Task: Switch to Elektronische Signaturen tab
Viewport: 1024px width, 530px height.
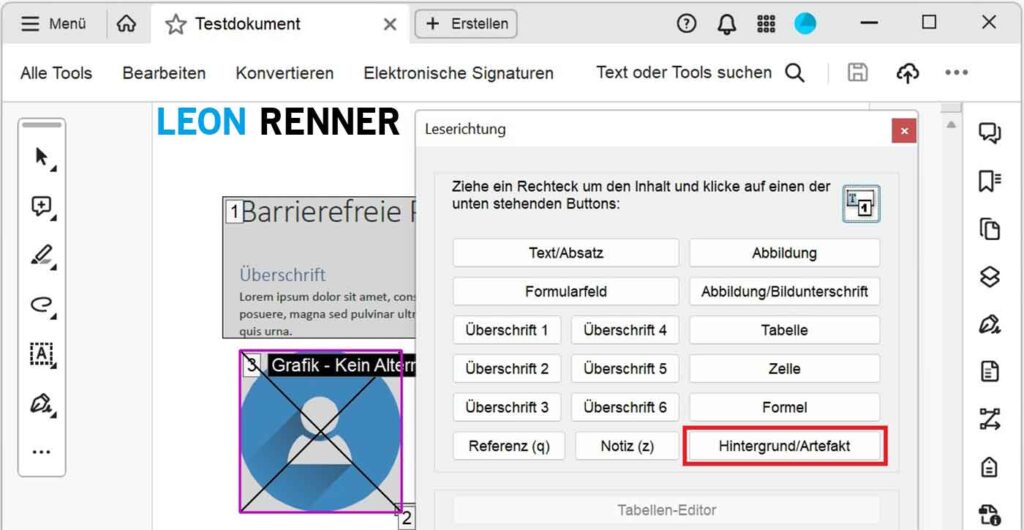Action: (458, 73)
